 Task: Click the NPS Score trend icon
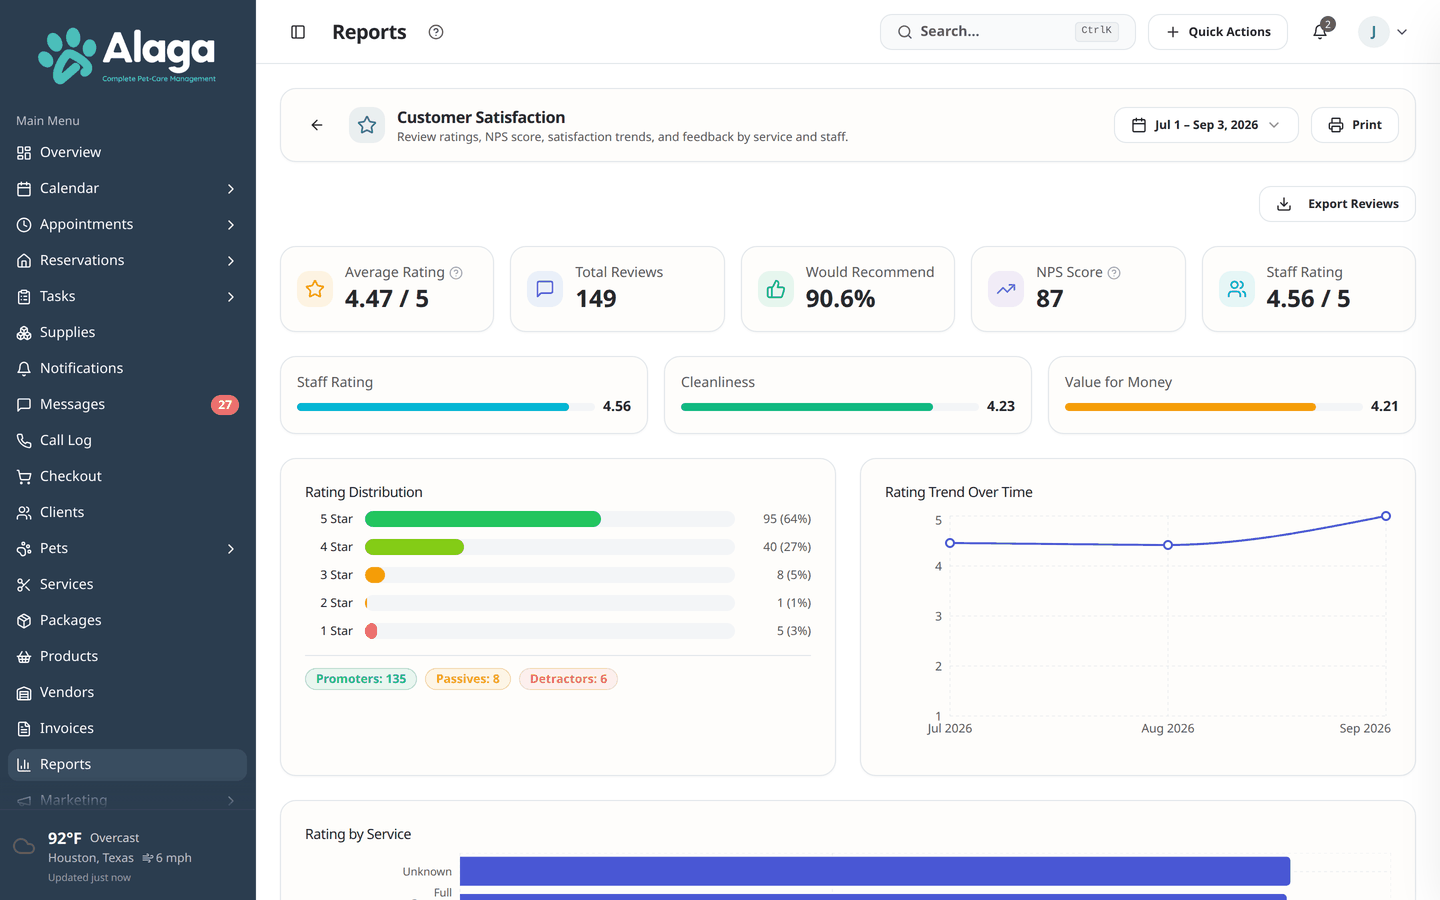coord(1006,289)
